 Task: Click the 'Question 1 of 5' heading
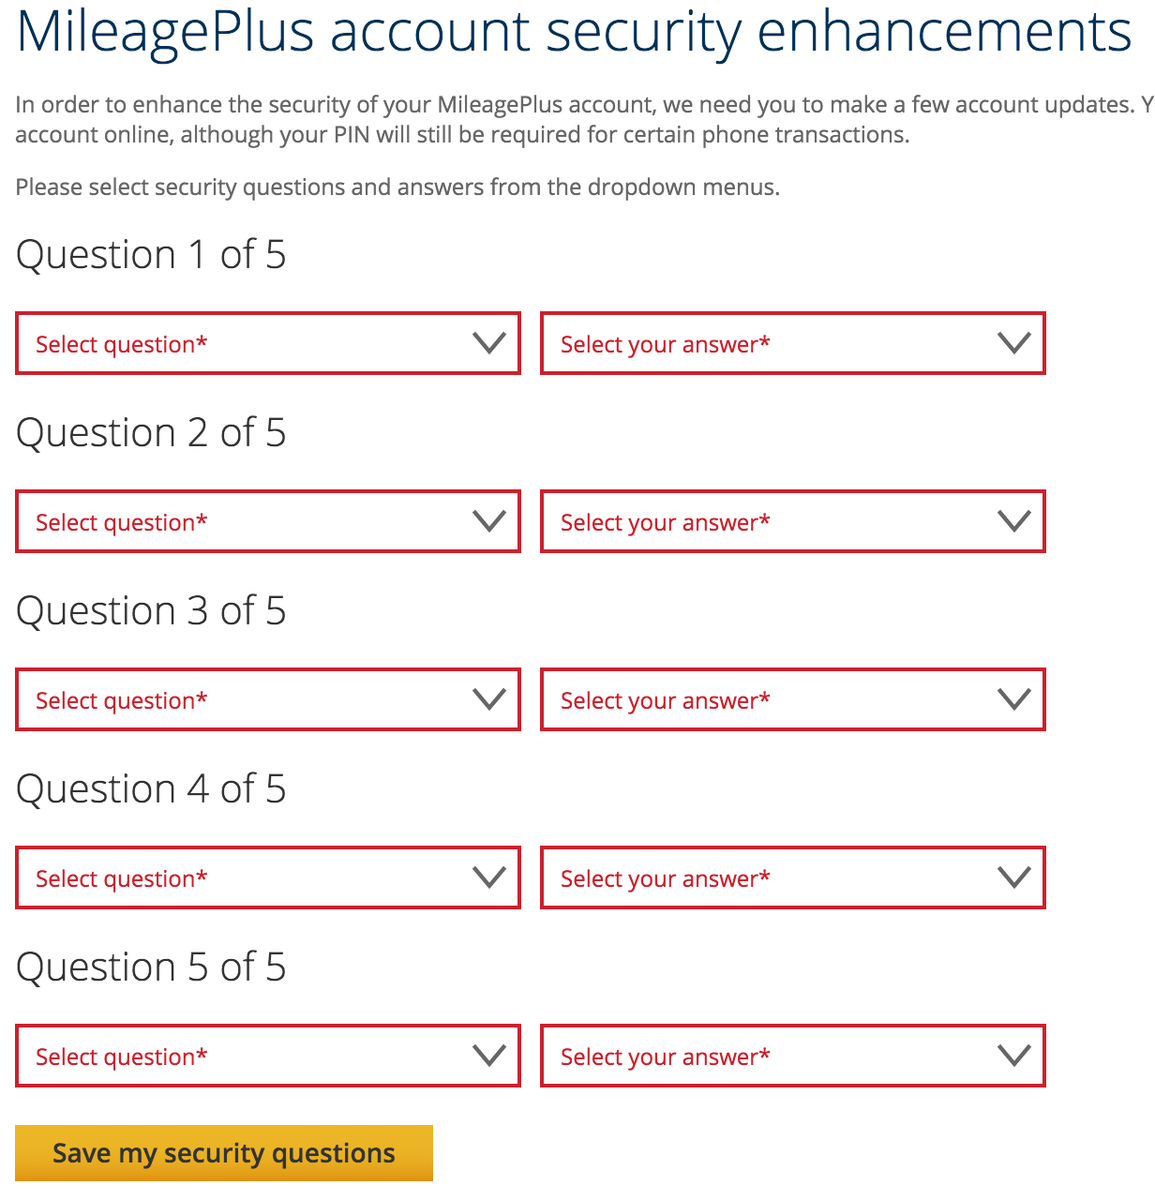[151, 255]
